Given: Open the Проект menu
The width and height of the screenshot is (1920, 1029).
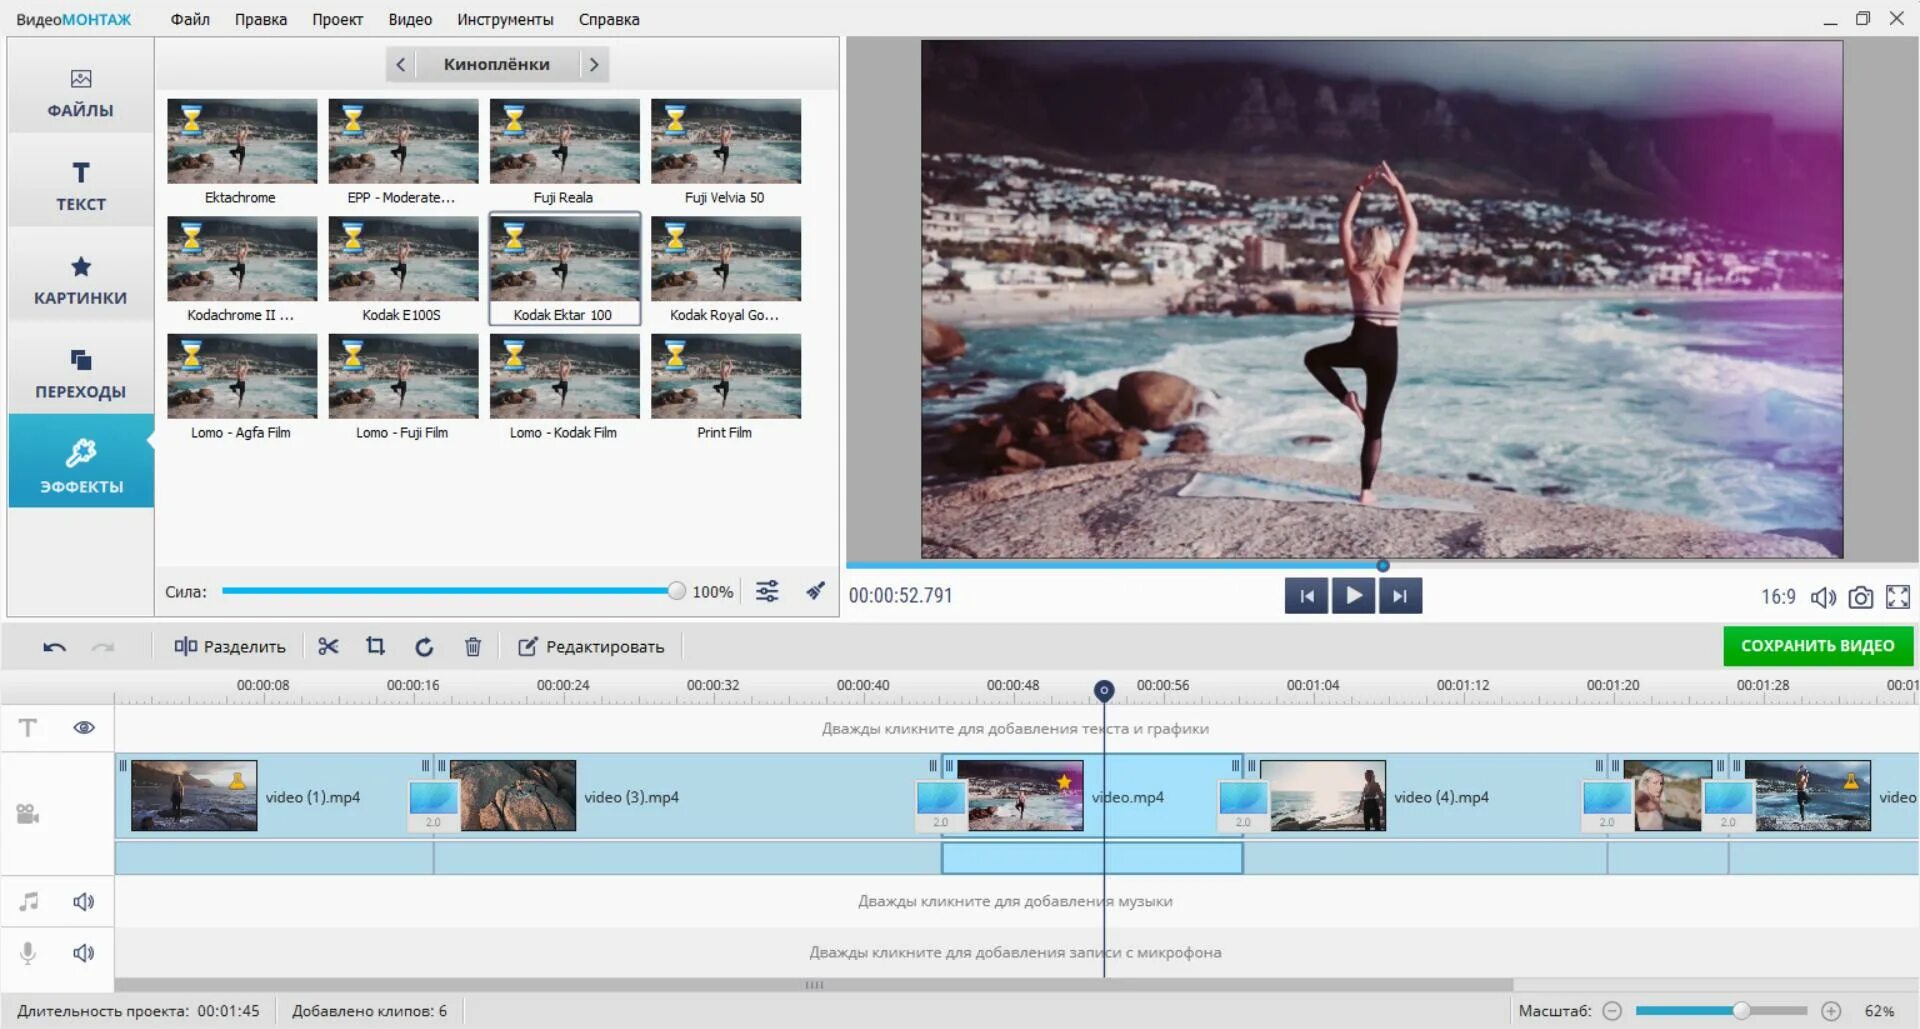Looking at the screenshot, I should (x=337, y=19).
